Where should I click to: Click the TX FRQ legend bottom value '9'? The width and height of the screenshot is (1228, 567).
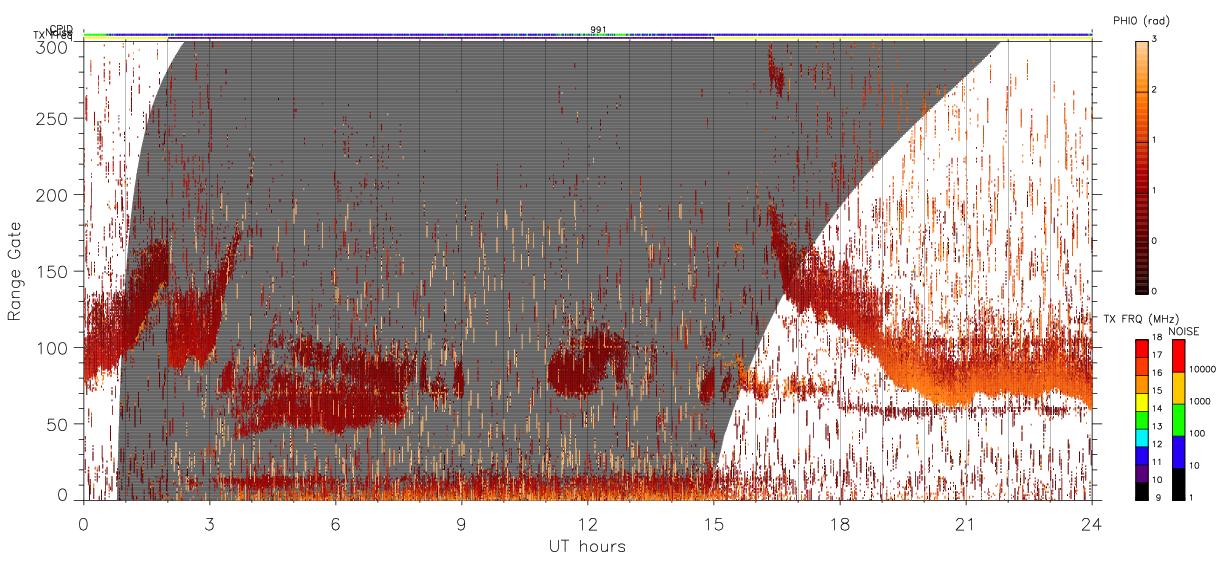pyautogui.click(x=1159, y=498)
